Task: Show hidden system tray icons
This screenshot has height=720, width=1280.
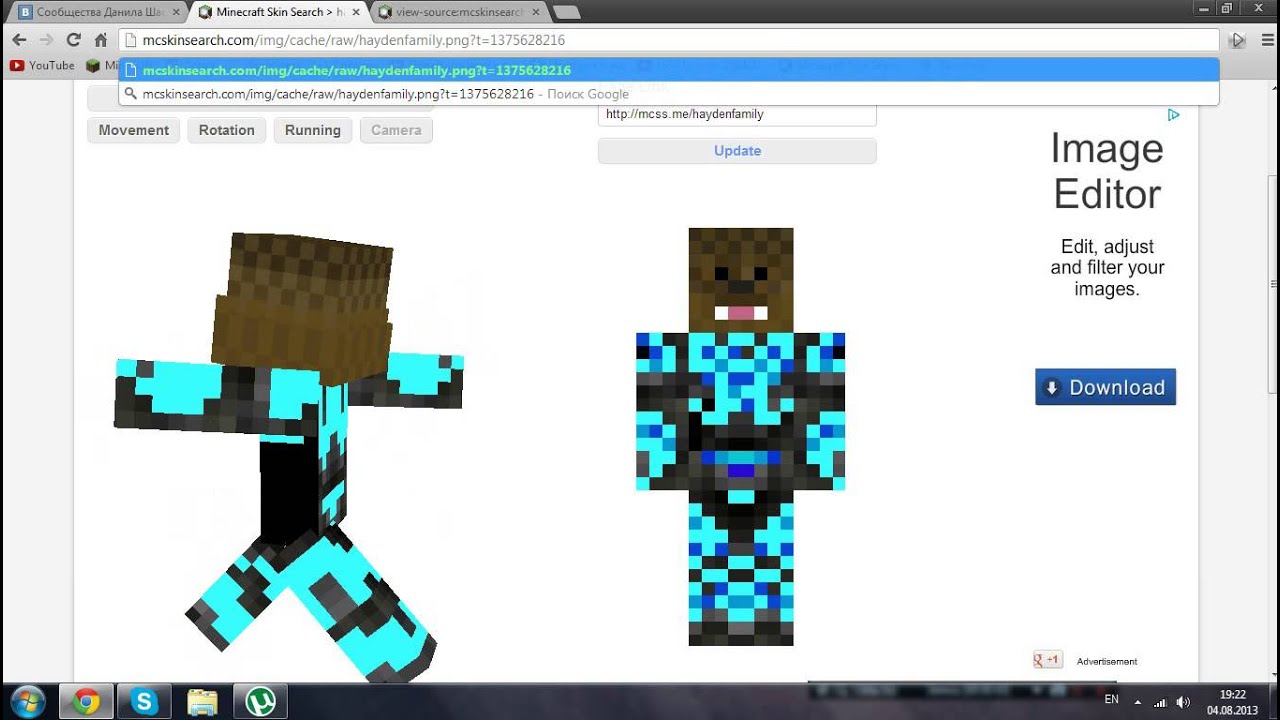Action: 1138,701
